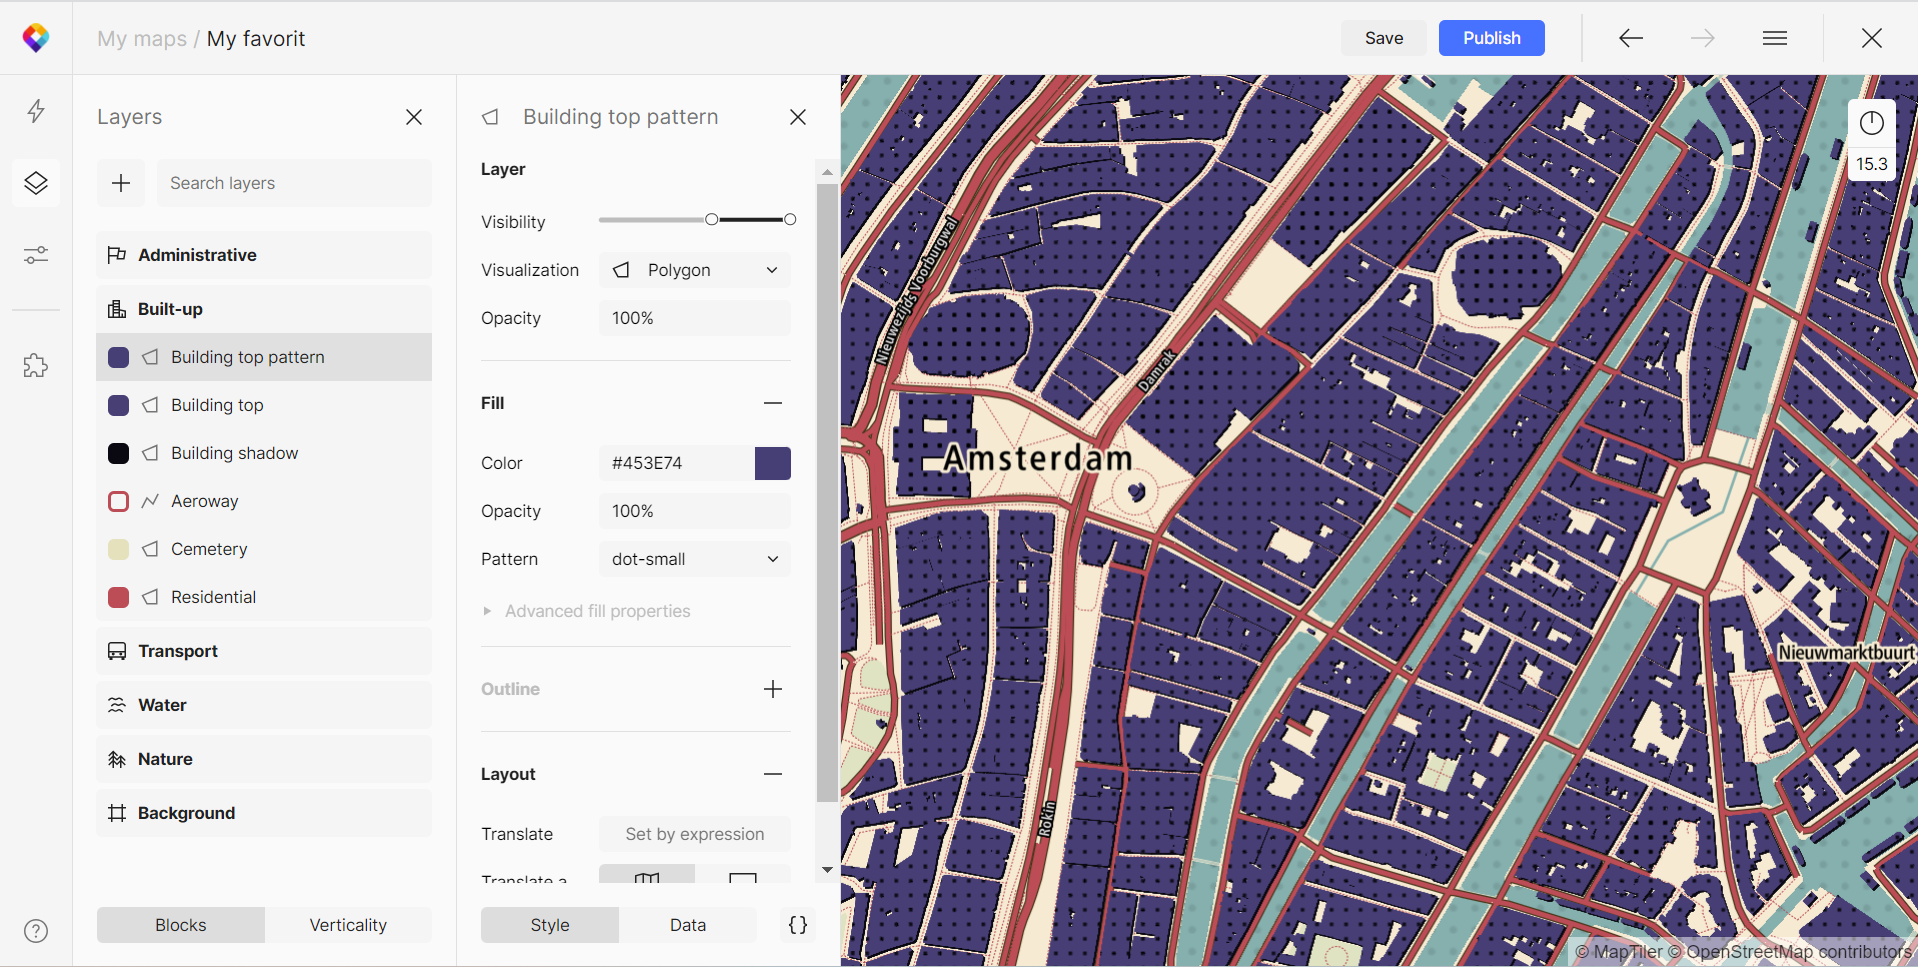Click the Publish button
1918x967 pixels.
coord(1491,38)
